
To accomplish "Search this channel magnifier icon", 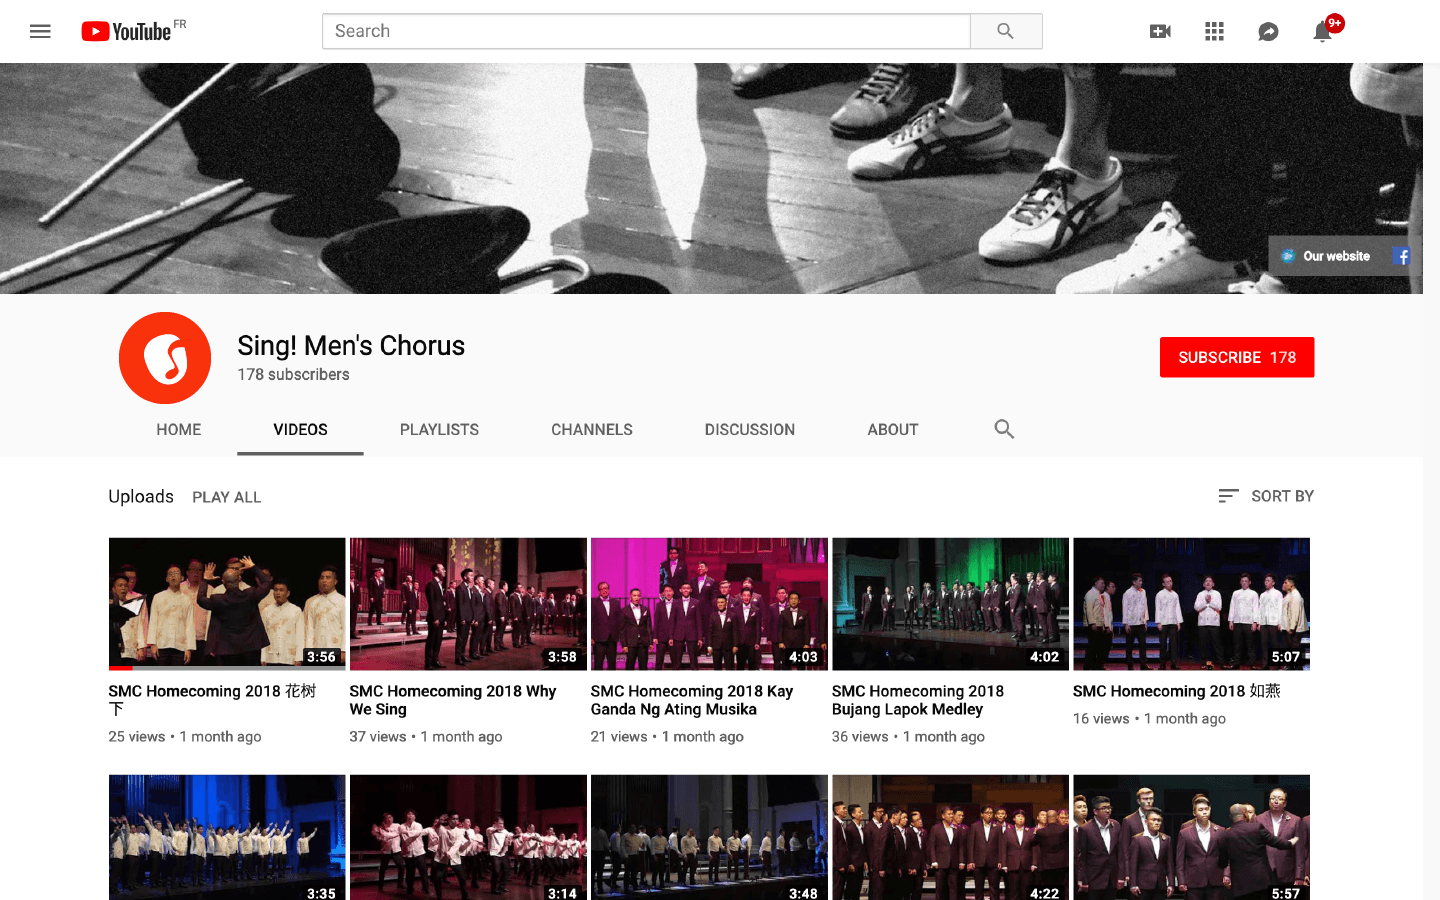I will [x=1004, y=429].
